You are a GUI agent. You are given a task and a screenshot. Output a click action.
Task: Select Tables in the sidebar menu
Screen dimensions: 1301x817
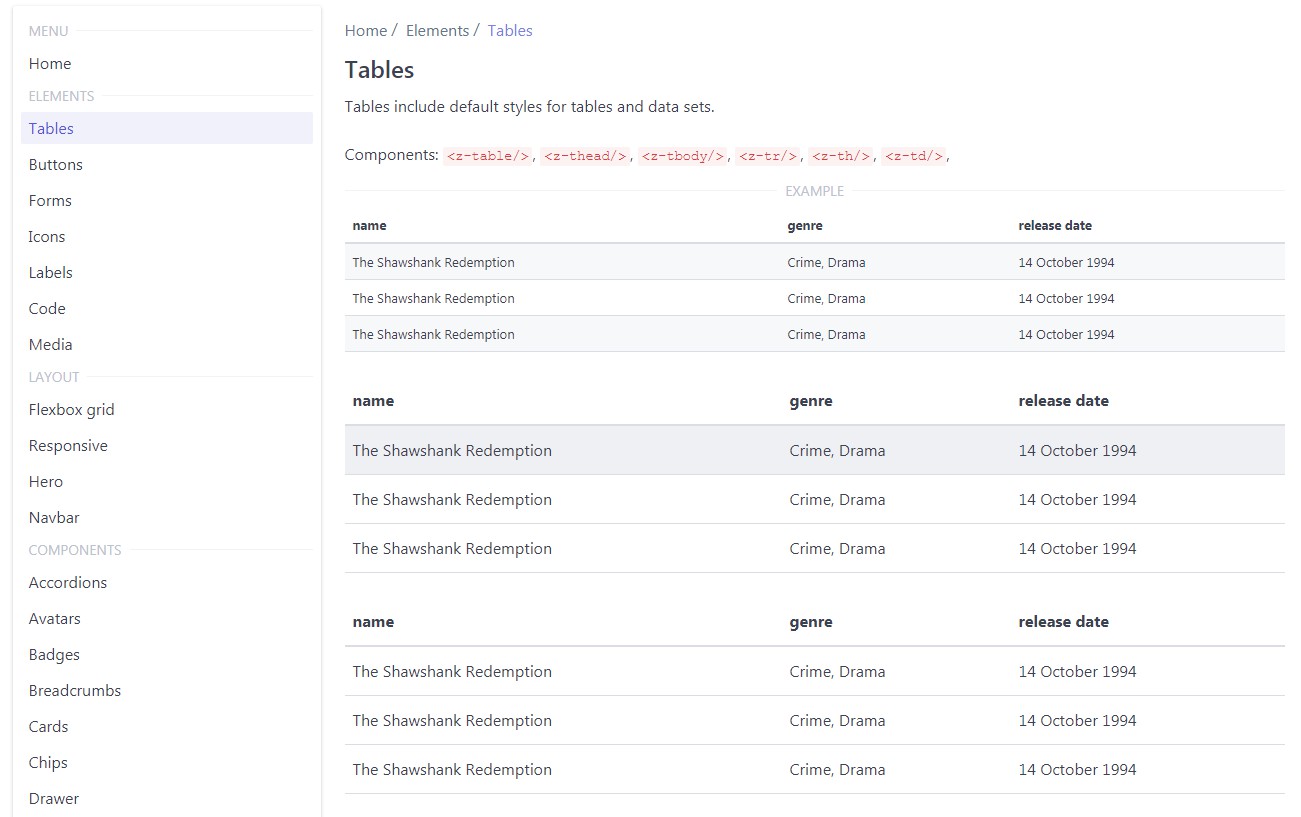point(166,128)
